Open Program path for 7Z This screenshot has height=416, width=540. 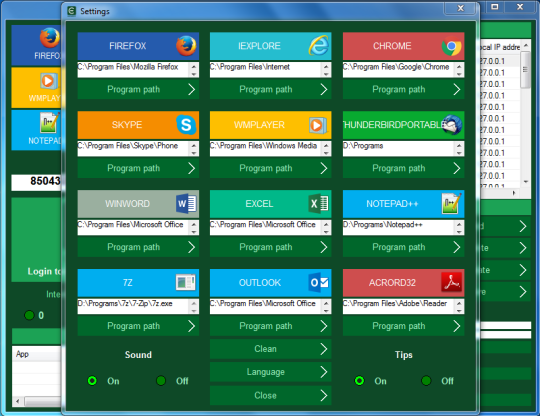pos(138,326)
